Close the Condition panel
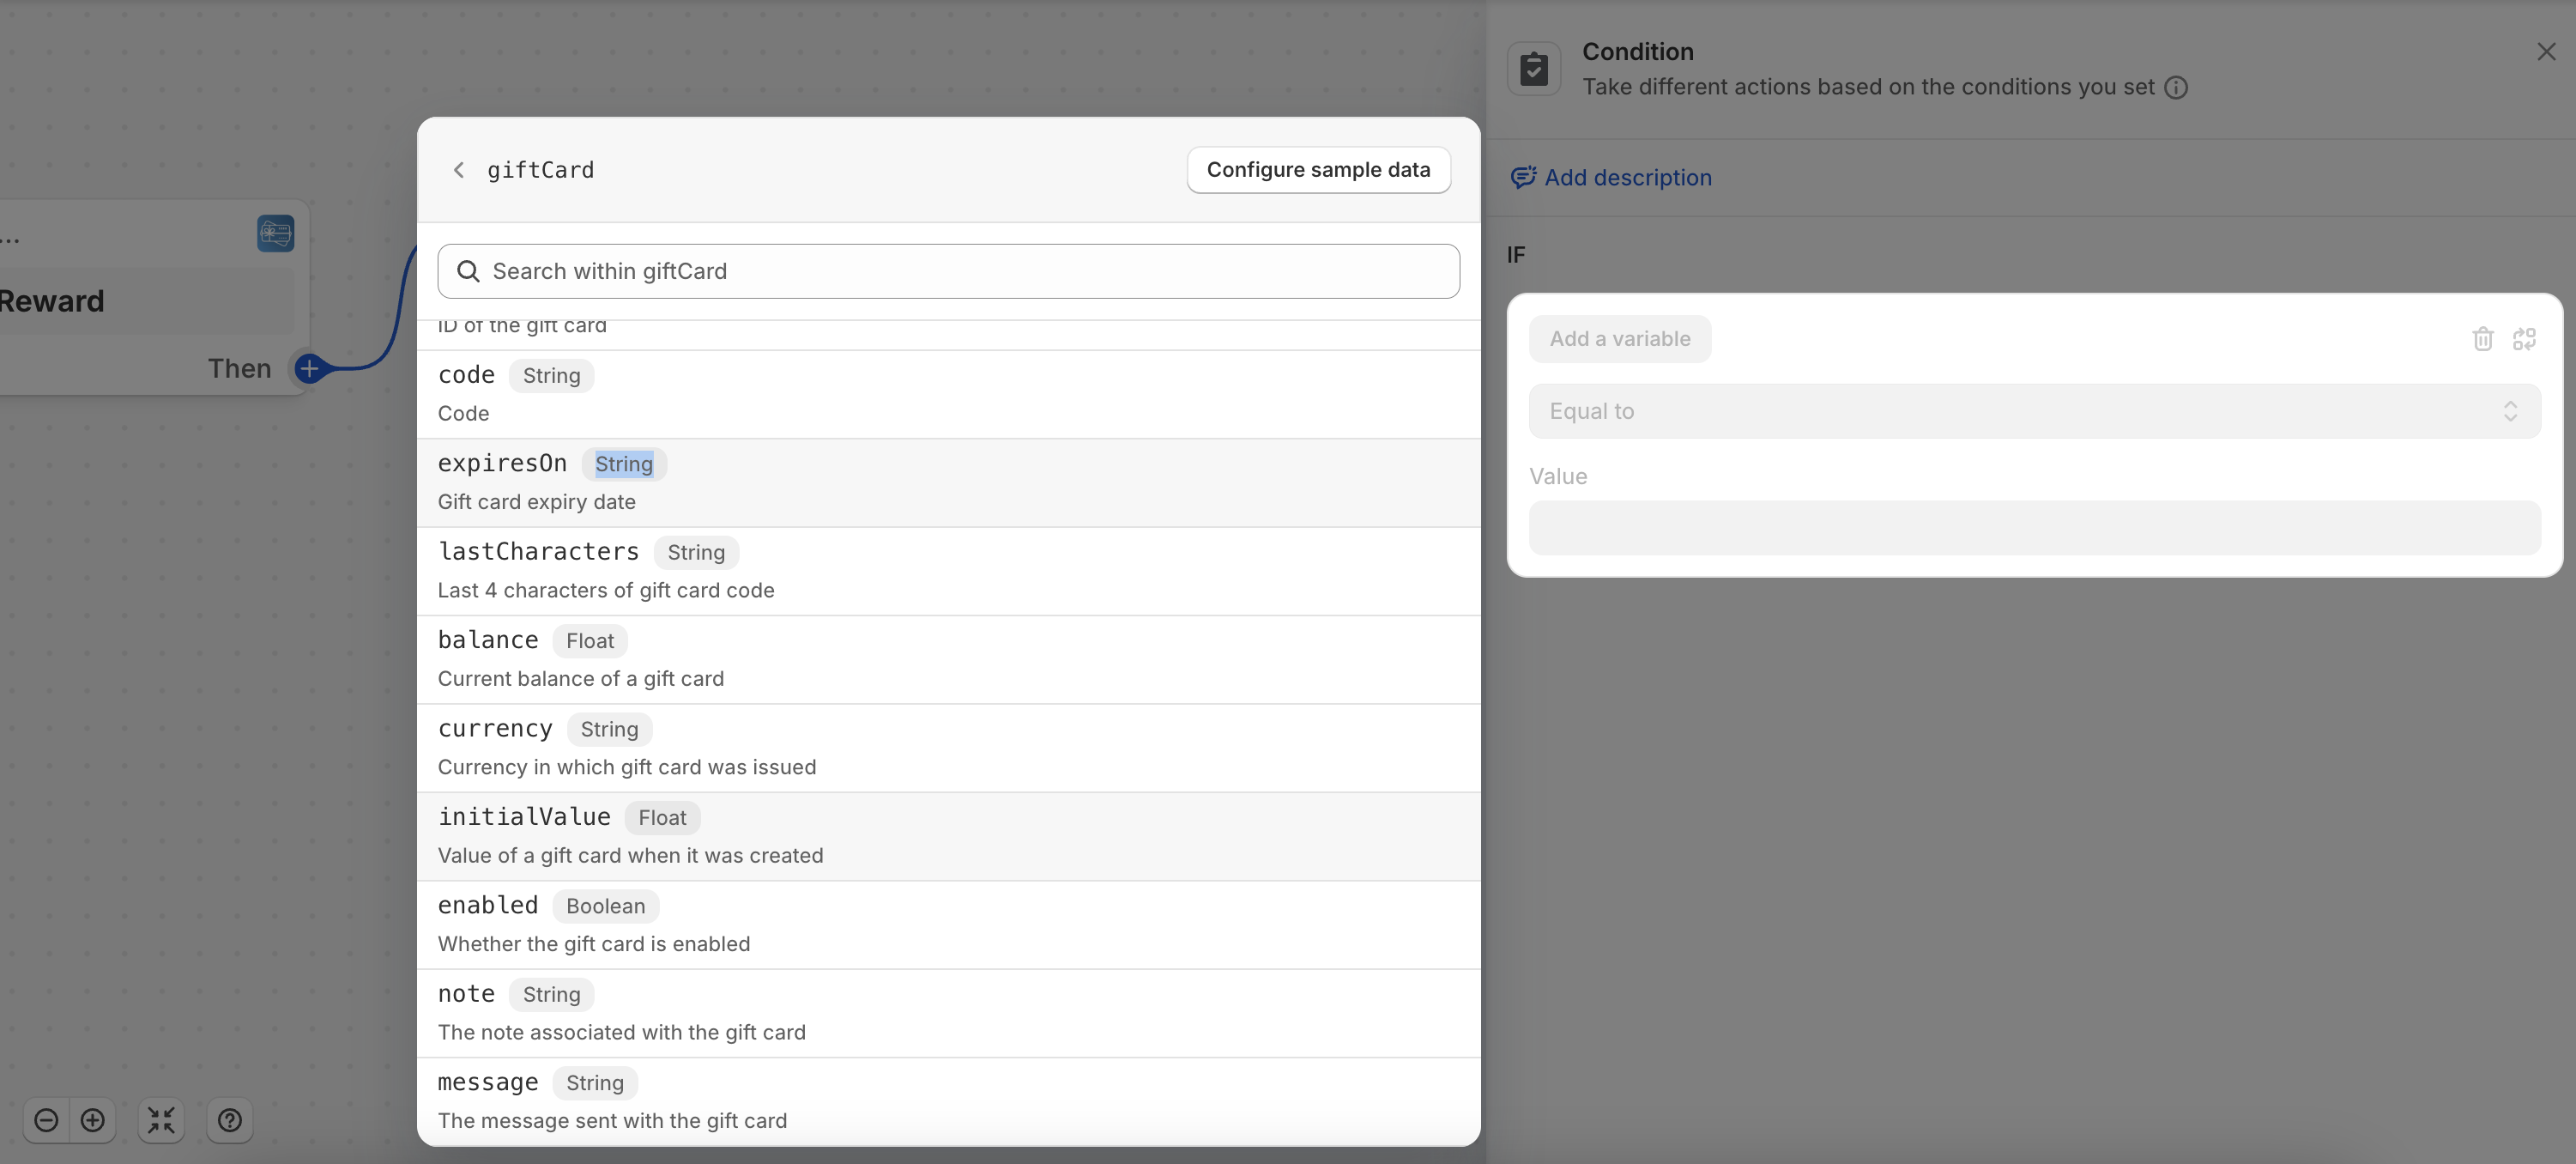 [2546, 52]
